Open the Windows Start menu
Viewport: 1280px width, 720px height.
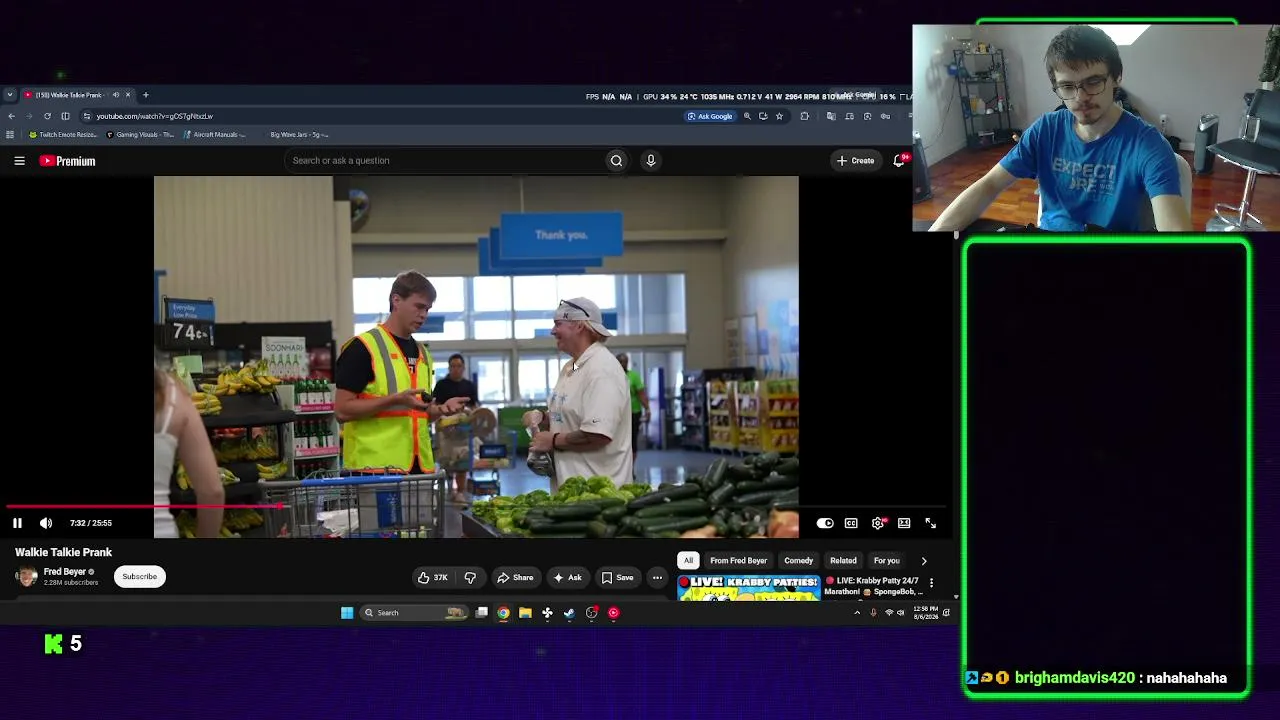coord(347,613)
